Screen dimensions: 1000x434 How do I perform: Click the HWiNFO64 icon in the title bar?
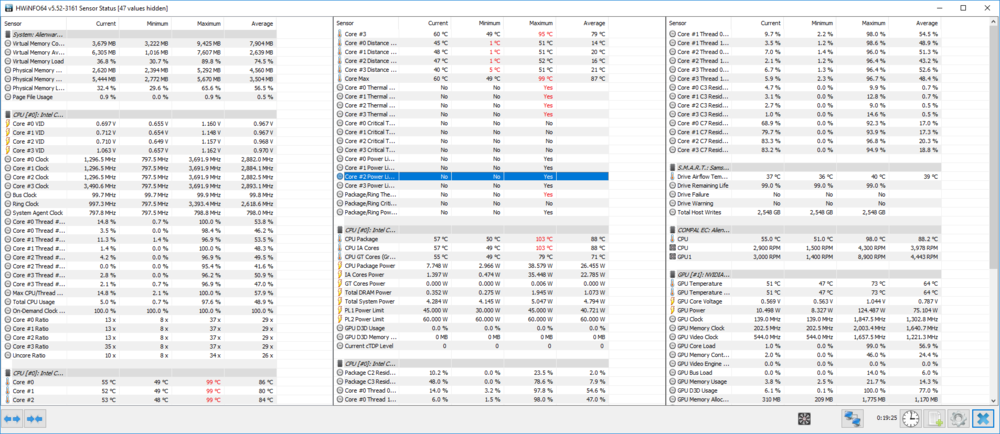point(7,6)
